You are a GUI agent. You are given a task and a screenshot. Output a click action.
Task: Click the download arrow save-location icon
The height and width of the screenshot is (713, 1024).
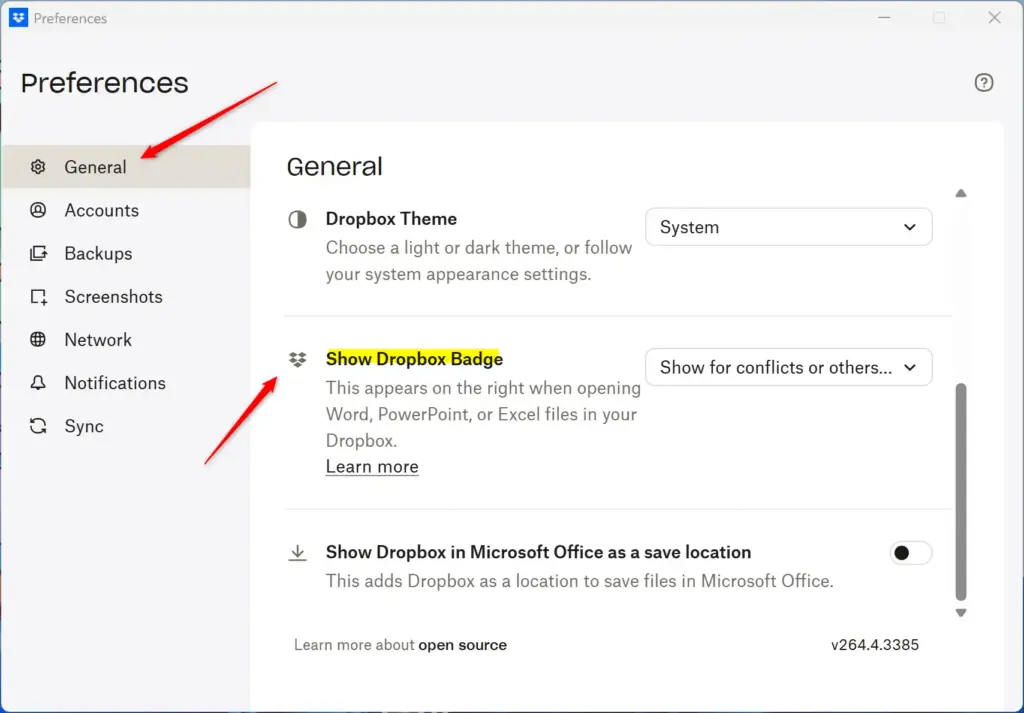coord(297,553)
